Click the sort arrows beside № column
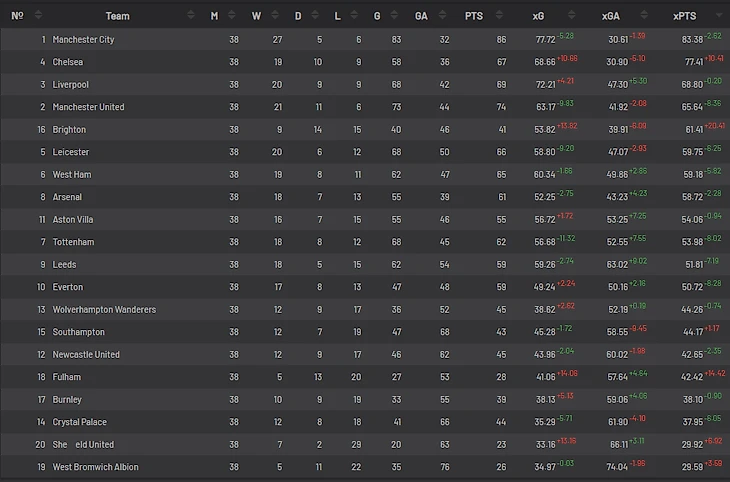This screenshot has width=730, height=482. point(38,15)
